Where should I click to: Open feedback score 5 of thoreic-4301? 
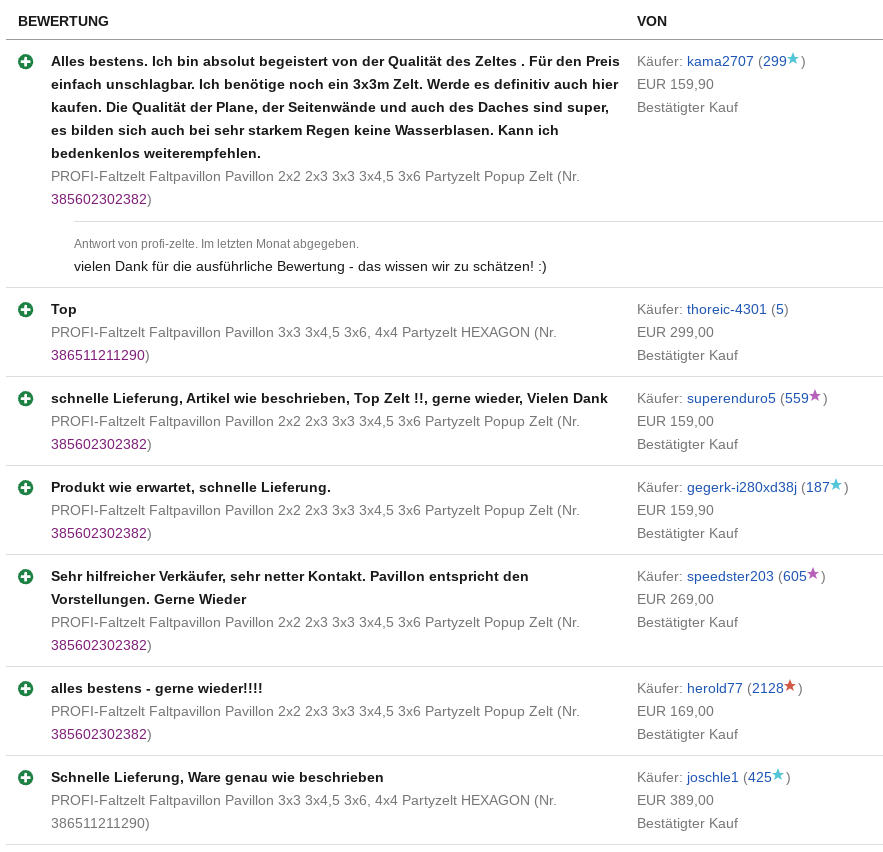pos(780,310)
